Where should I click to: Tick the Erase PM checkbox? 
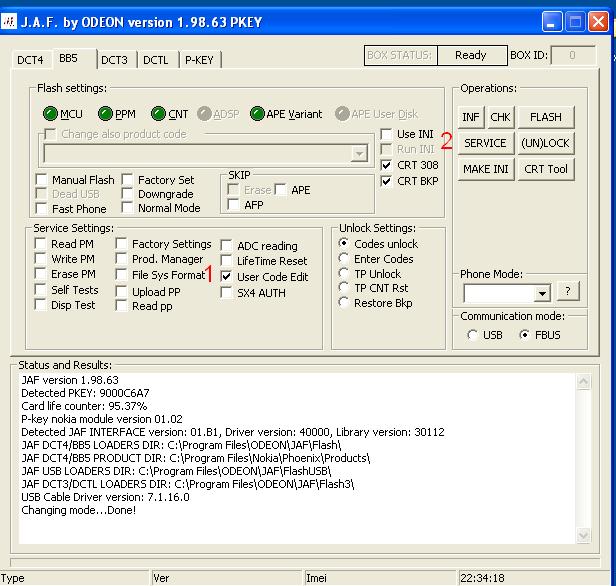click(x=40, y=273)
